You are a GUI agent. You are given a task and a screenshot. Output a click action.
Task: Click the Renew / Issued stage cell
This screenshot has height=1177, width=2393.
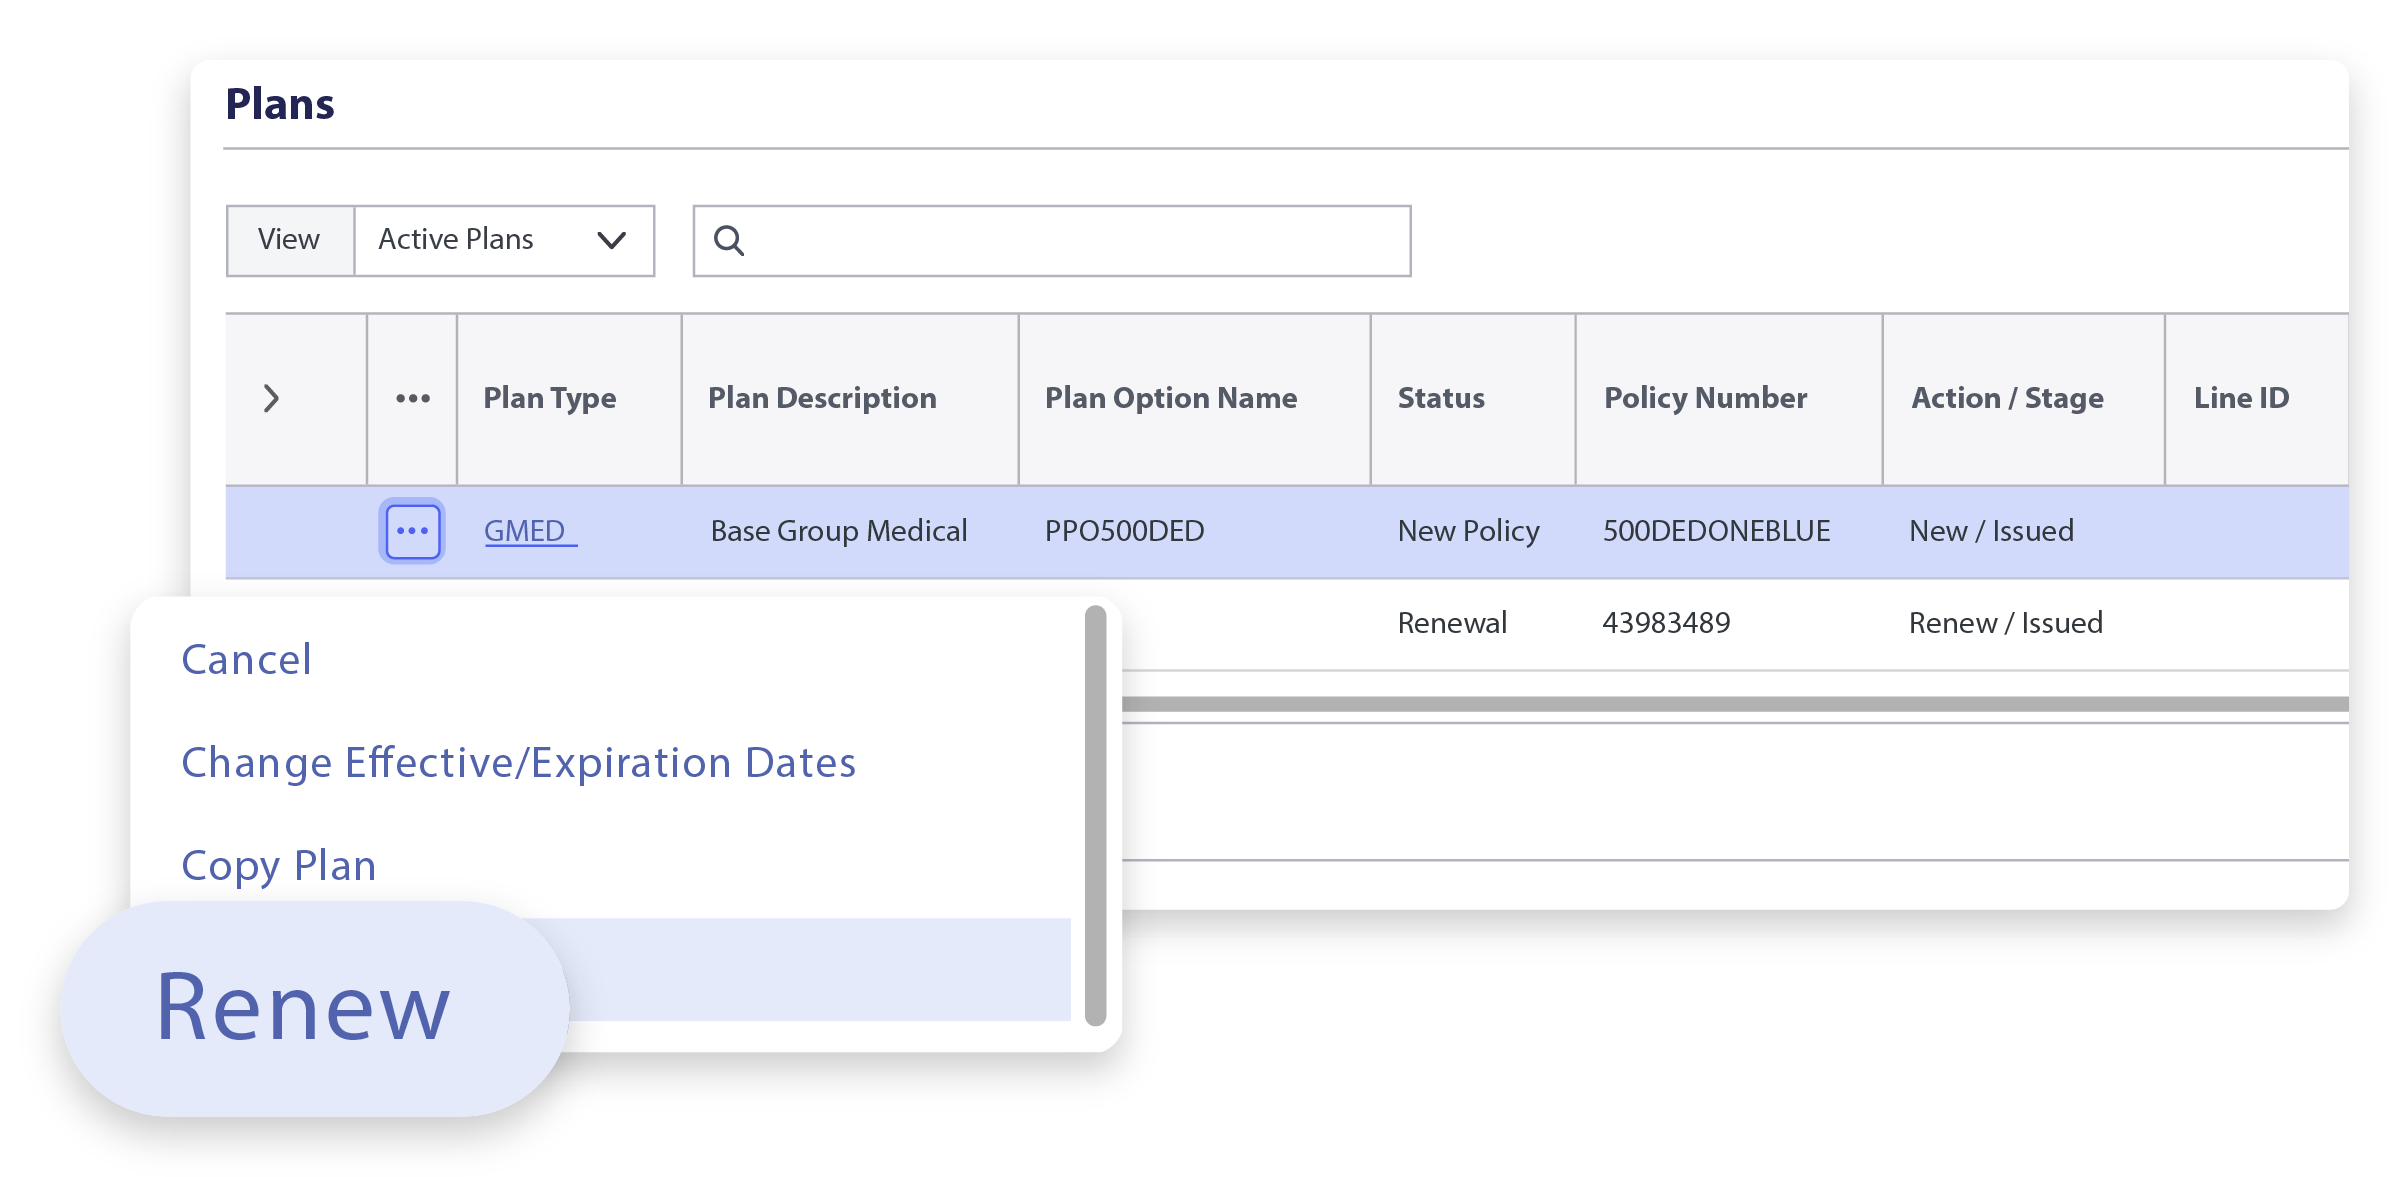coord(2005,623)
